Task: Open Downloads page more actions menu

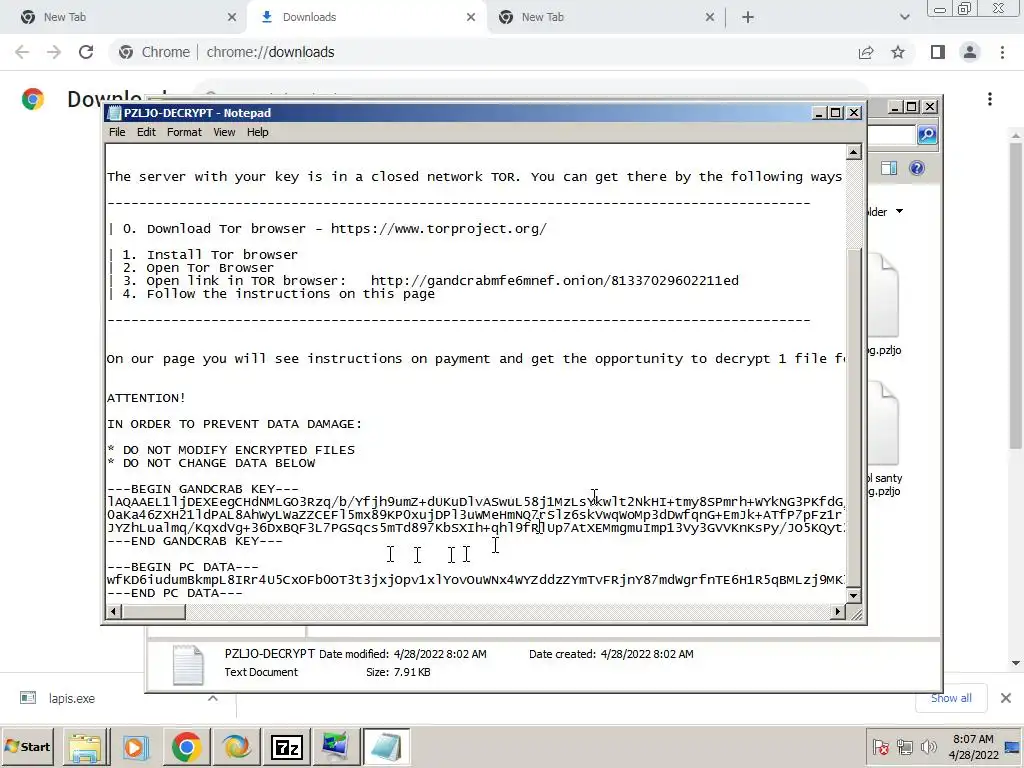Action: (990, 99)
